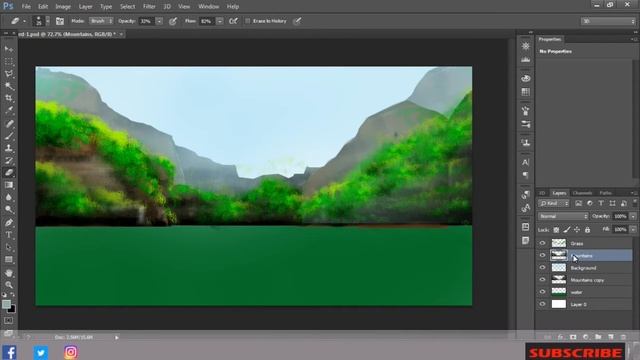Open the layer filter Kind dropdown
Screen dimensions: 640x360
coord(554,203)
